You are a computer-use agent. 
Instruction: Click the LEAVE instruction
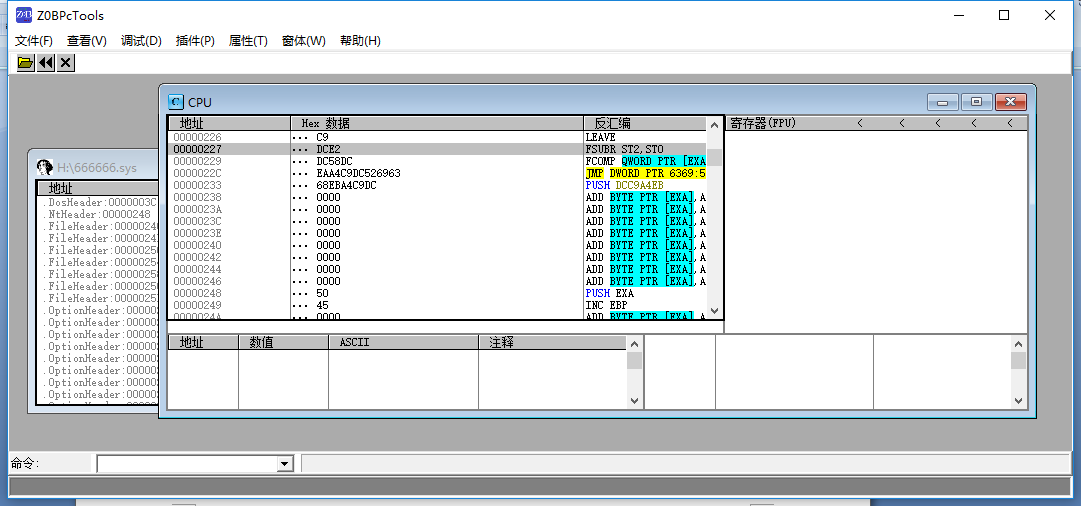click(600, 137)
